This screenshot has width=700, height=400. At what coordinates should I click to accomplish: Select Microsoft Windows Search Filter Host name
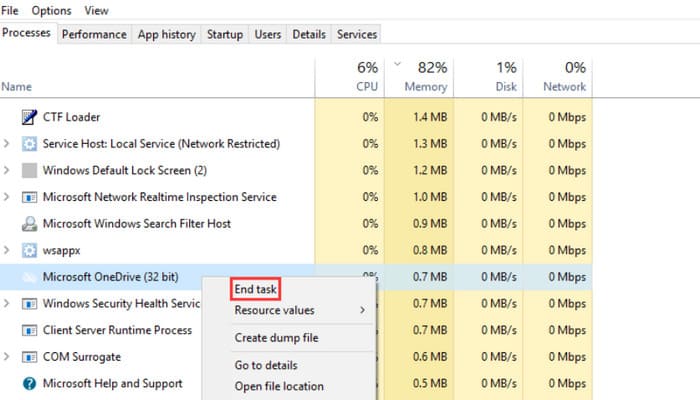click(x=137, y=224)
